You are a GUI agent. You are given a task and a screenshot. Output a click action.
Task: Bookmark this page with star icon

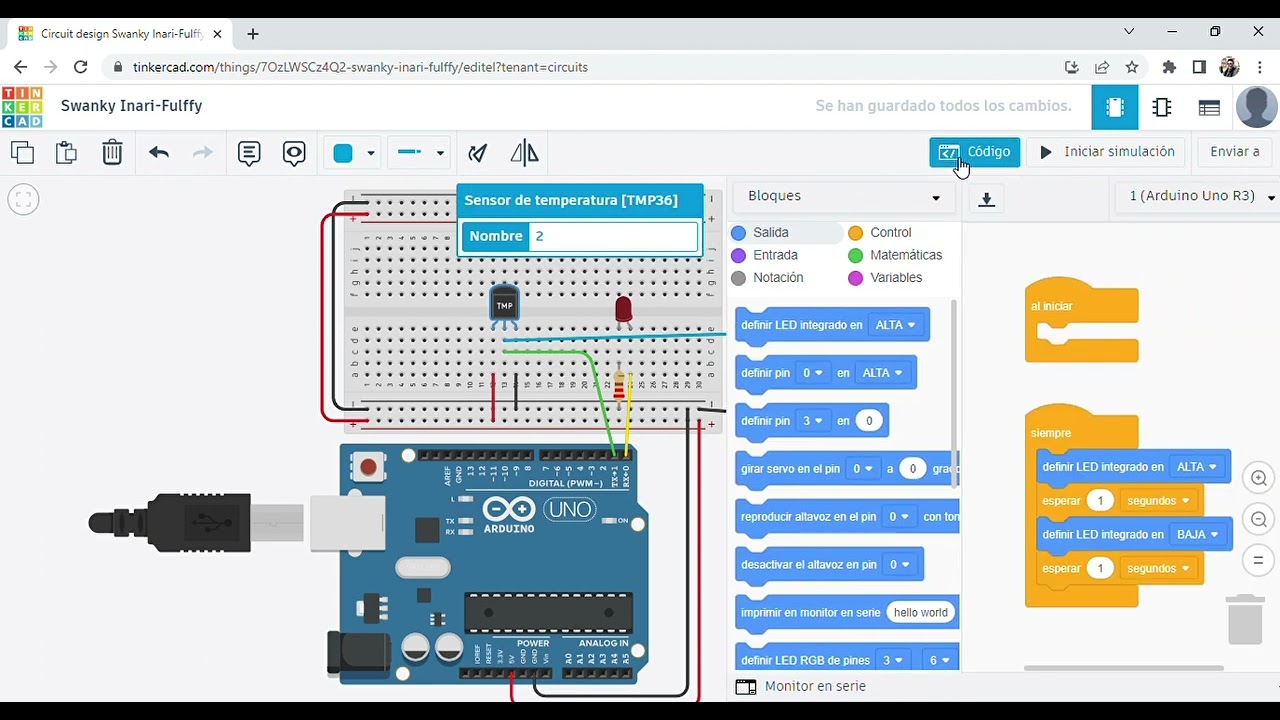[1132, 67]
